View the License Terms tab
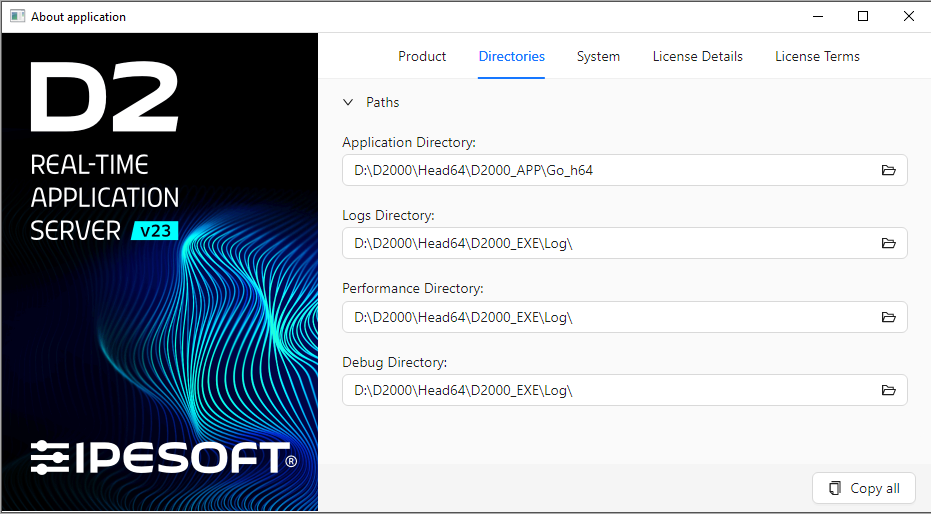 point(817,57)
